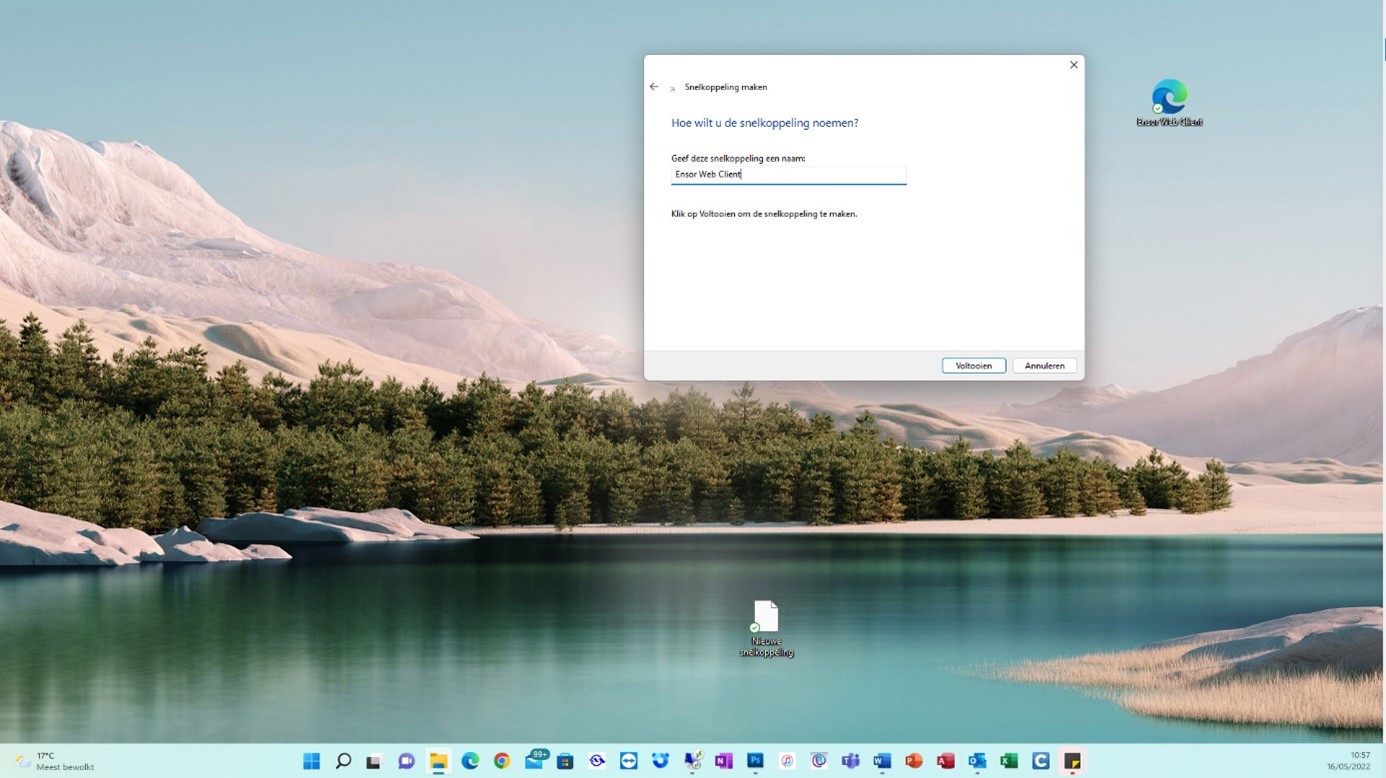Go back with the wizard's arrow
The image size is (1386, 778).
point(654,87)
